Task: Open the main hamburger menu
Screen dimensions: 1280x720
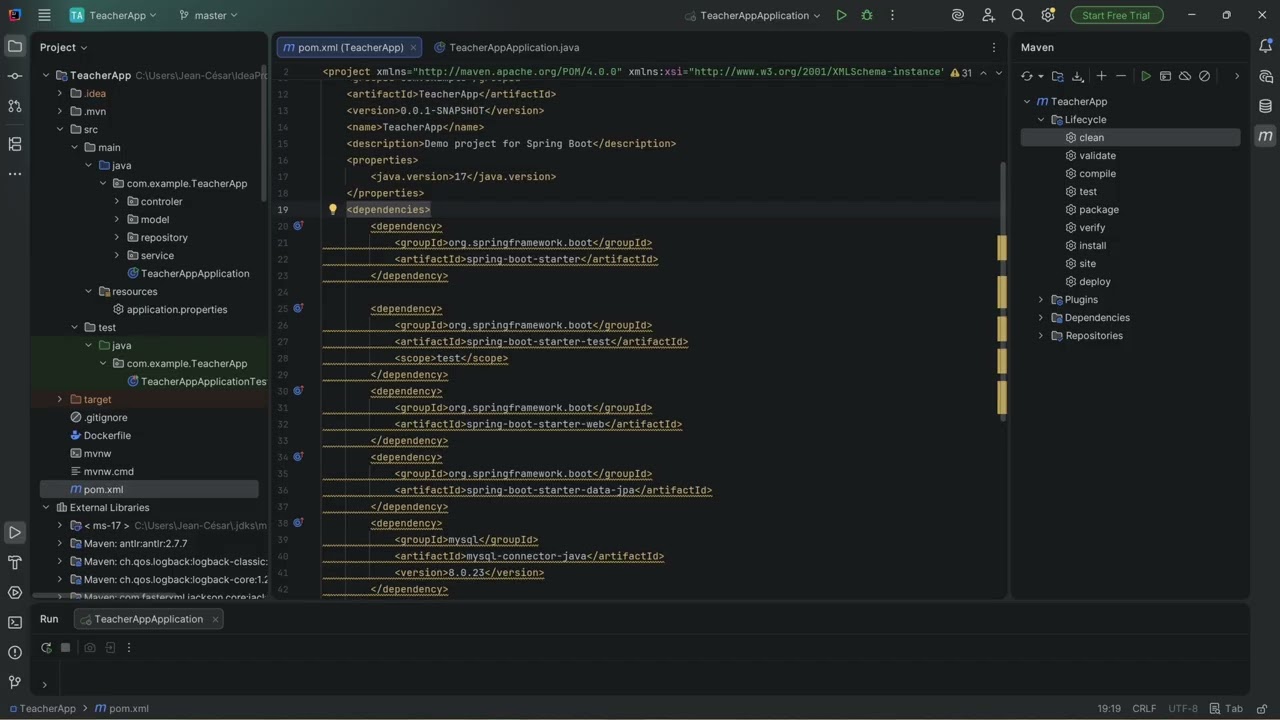Action: (44, 15)
